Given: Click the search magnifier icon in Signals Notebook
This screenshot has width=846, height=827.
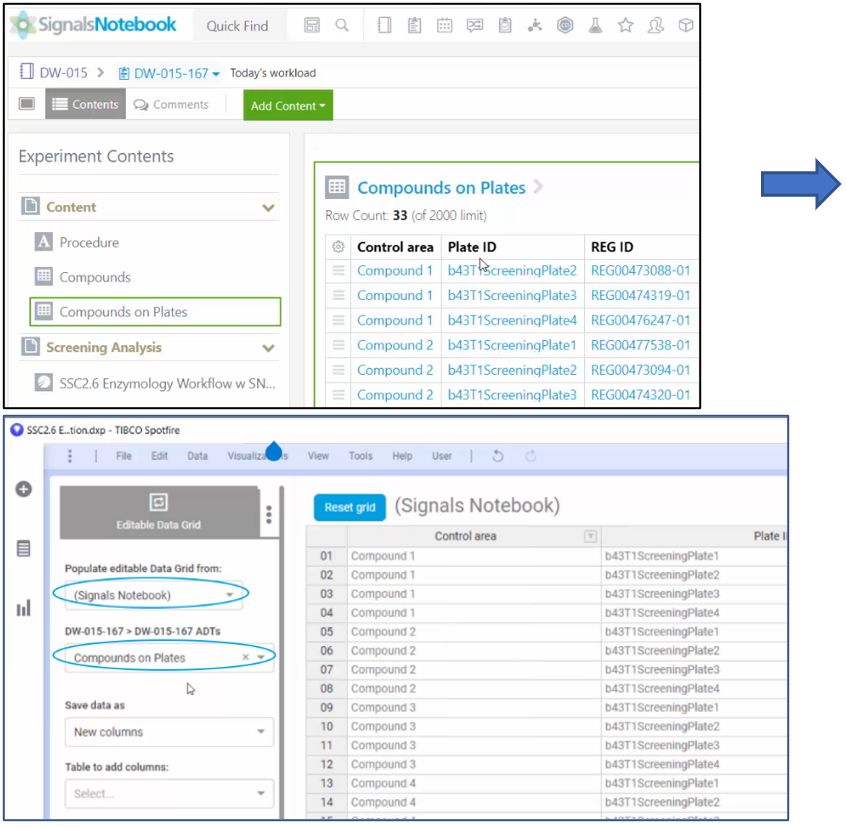Looking at the screenshot, I should point(342,25).
